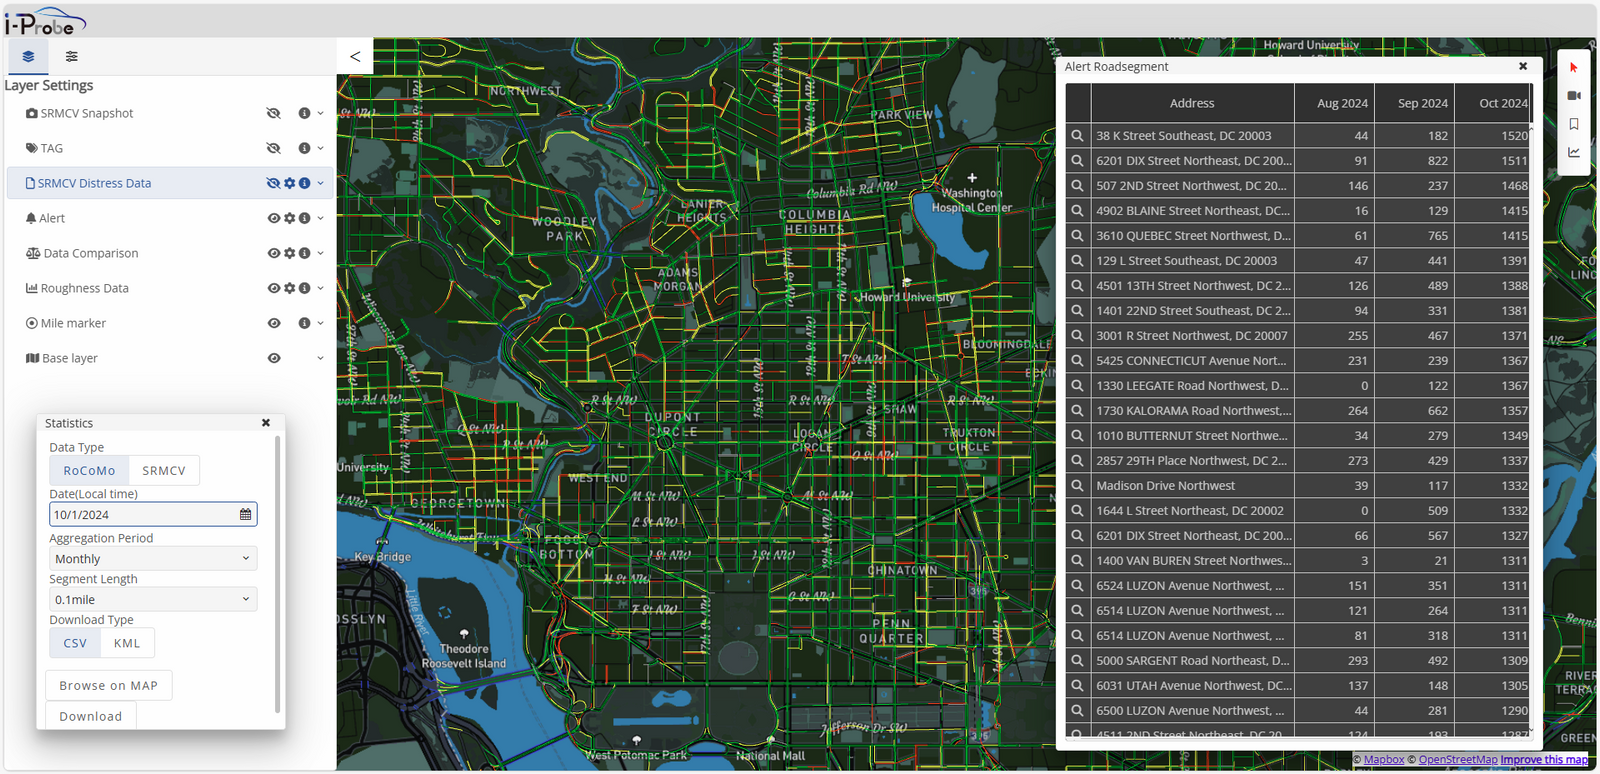Open the Aggregation Period dropdown
Screen dimensions: 1600x774
(x=153, y=559)
